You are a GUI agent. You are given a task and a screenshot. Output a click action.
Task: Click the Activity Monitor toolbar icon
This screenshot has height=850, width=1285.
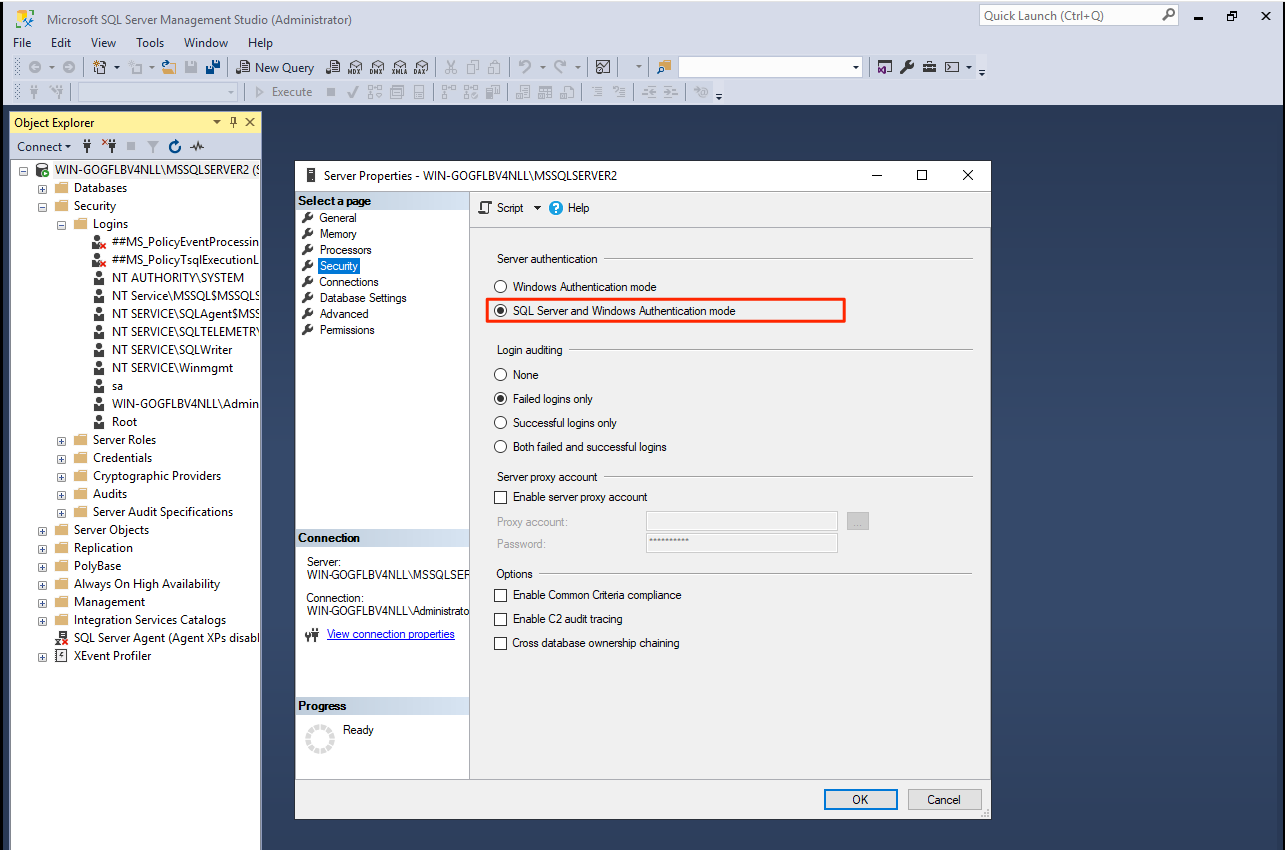click(x=603, y=67)
